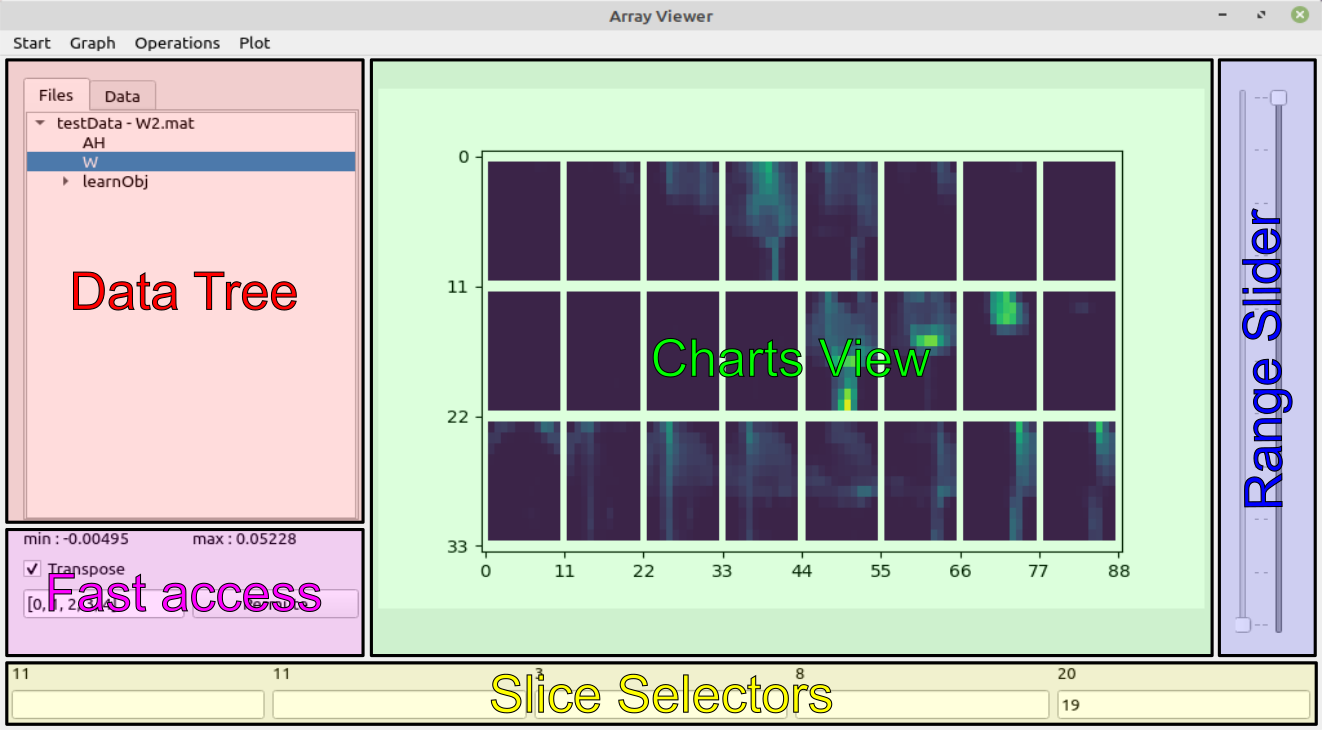
Task: Select the AH array in the tree
Action: point(94,143)
